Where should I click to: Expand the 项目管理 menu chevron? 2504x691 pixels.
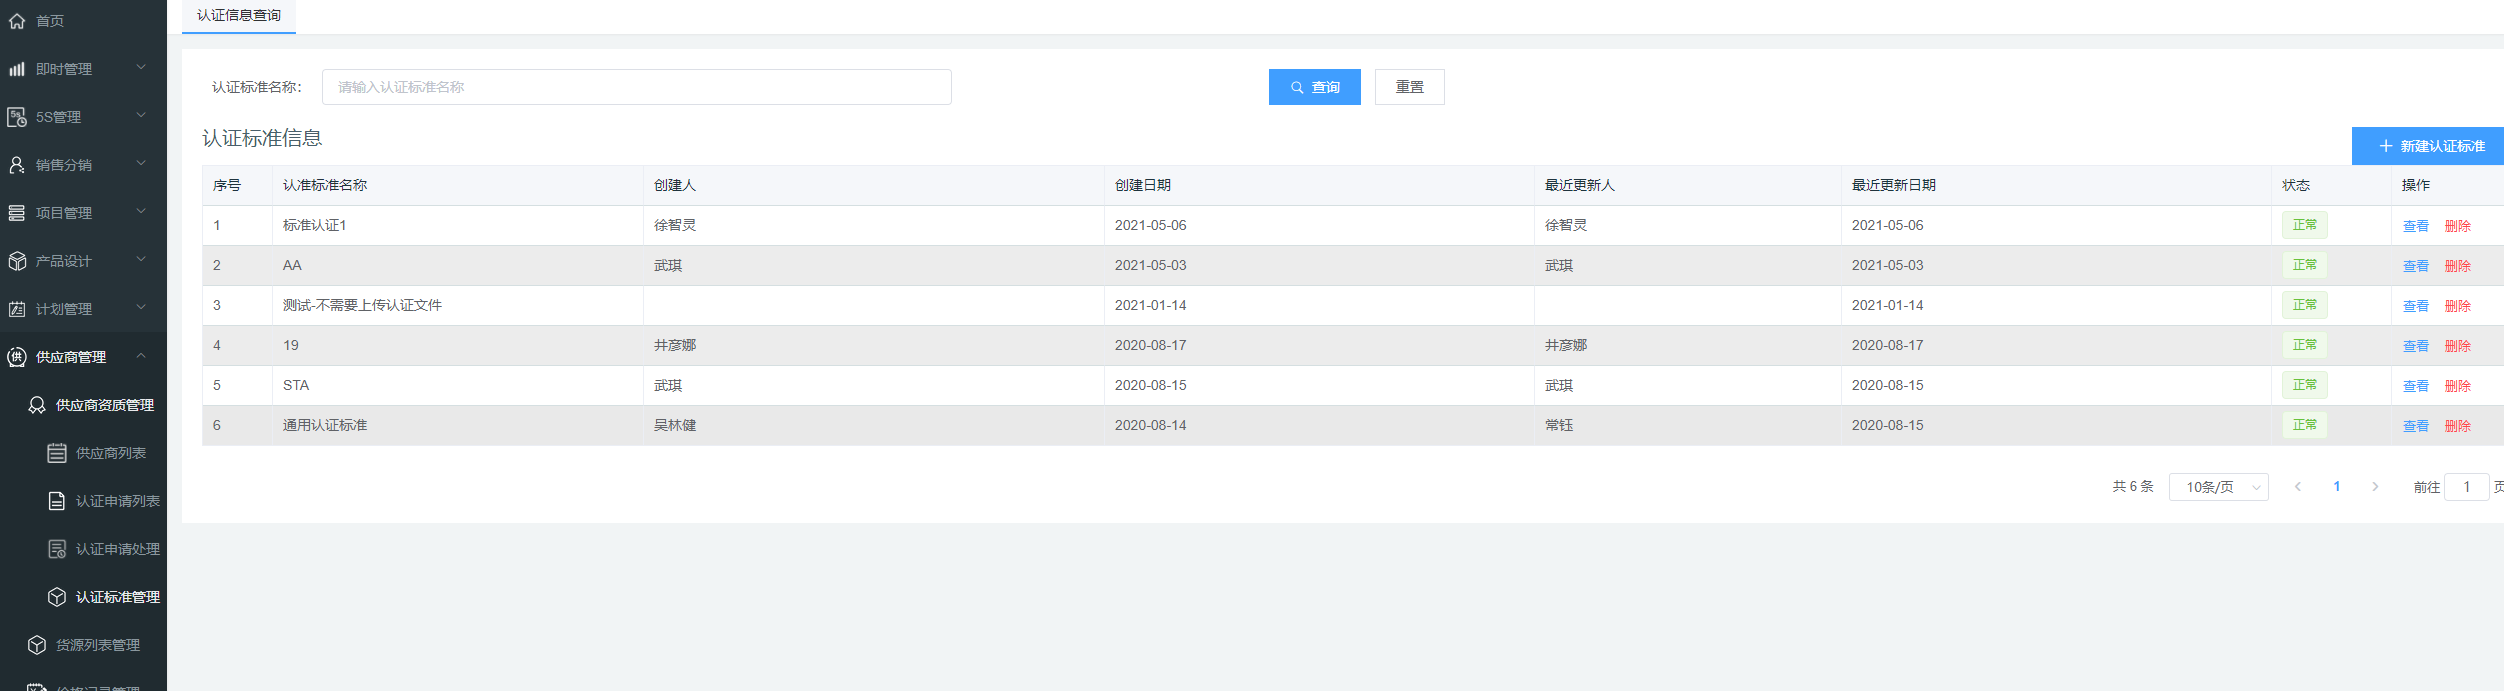(141, 211)
